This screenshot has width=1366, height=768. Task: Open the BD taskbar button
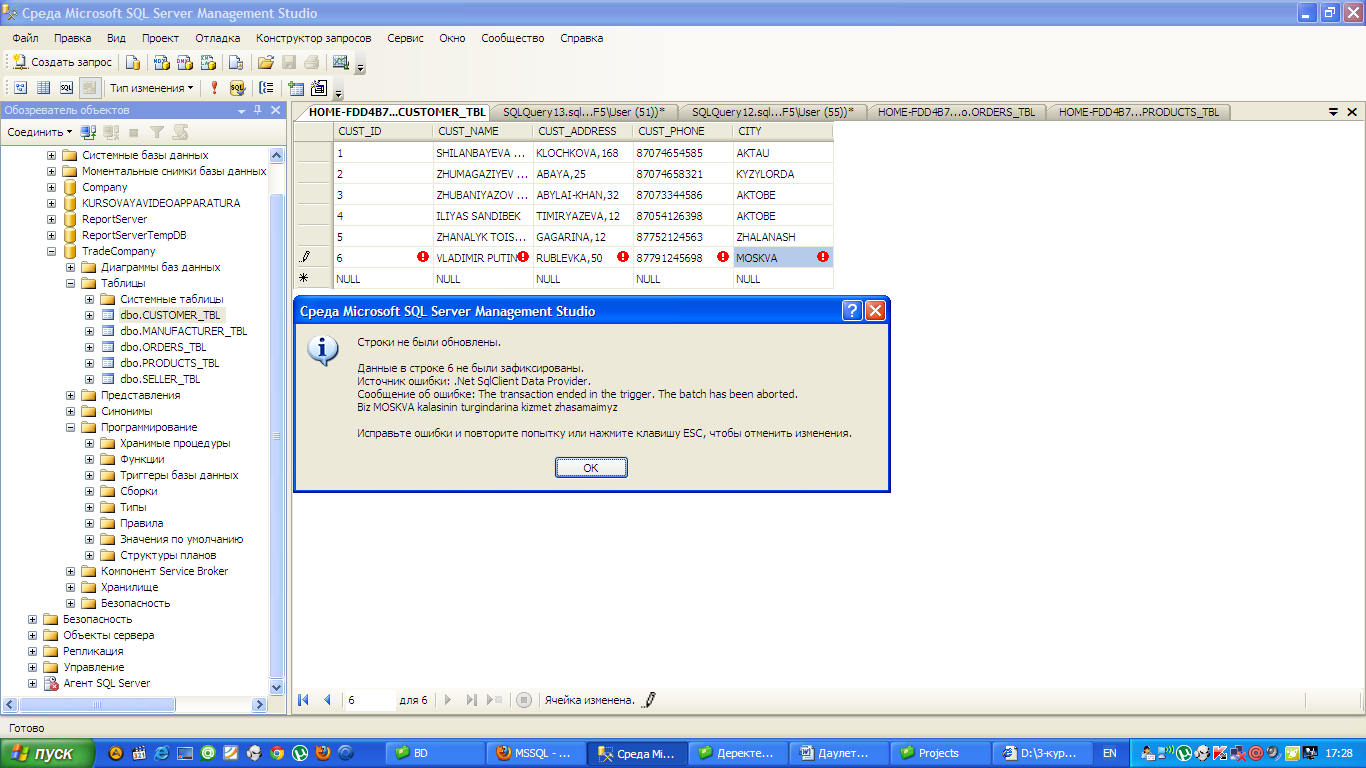[x=436, y=753]
